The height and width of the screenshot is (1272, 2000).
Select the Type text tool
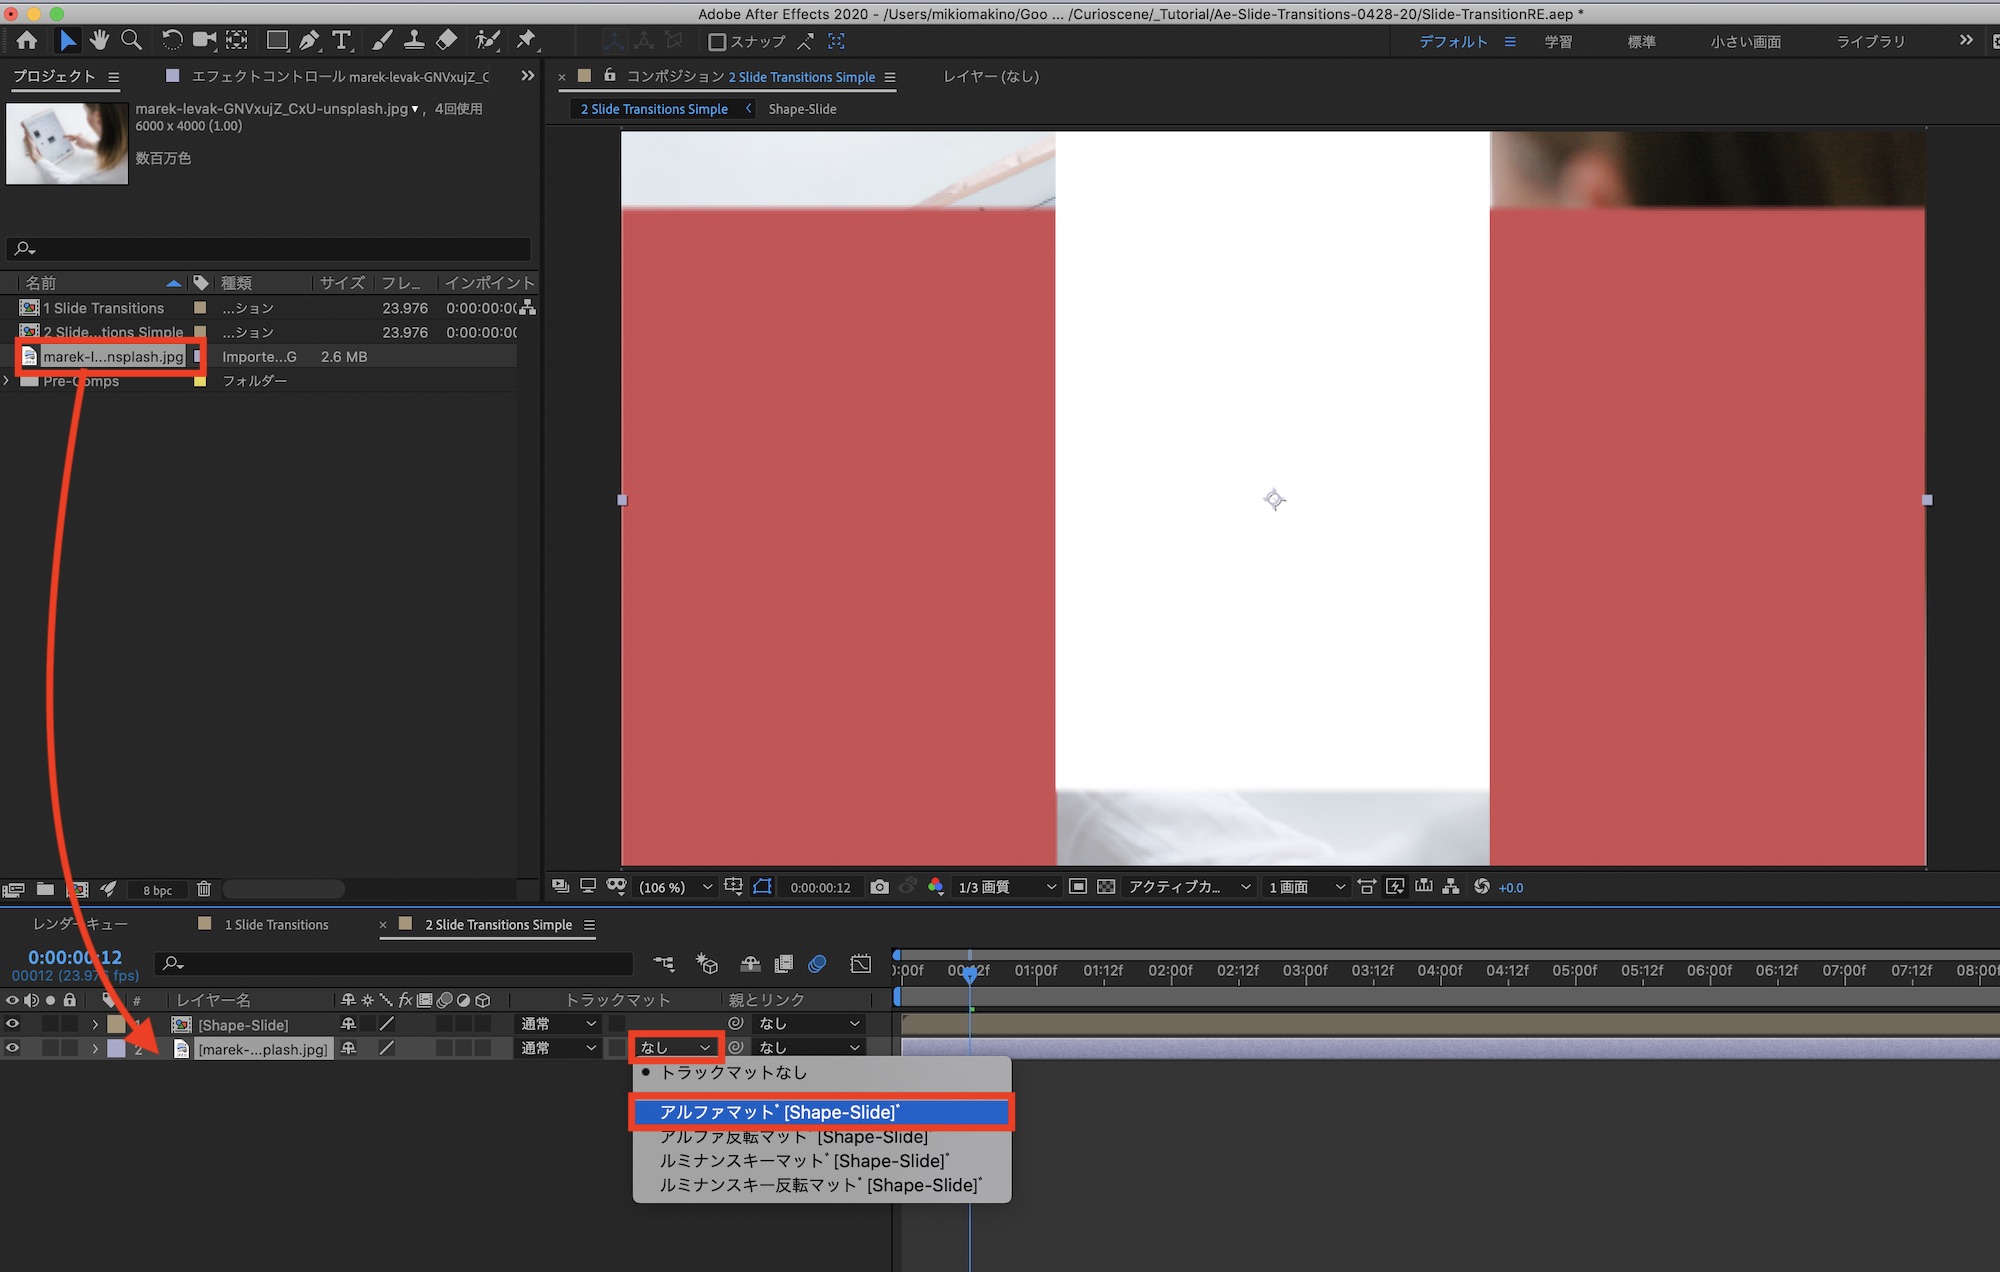[342, 40]
